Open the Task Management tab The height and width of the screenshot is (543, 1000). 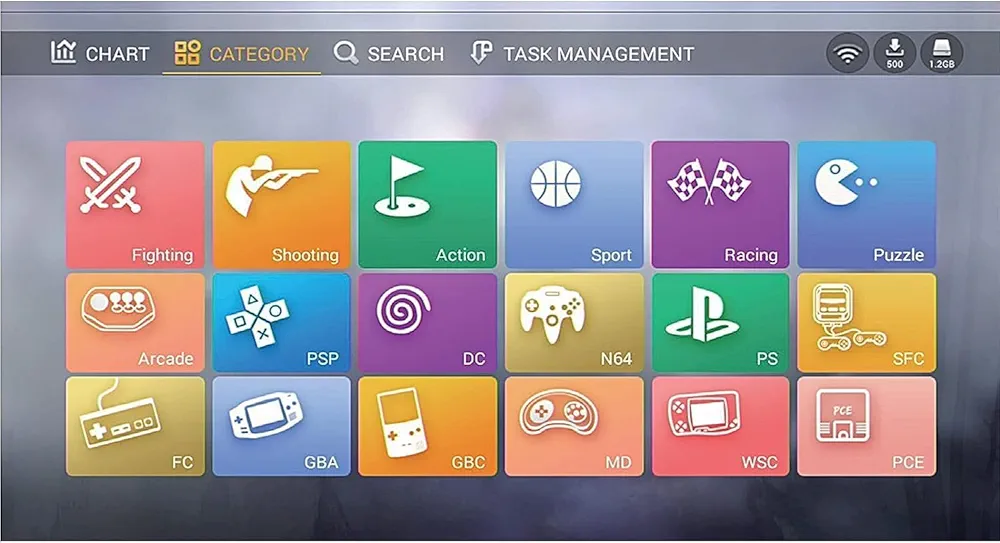pyautogui.click(x=582, y=54)
